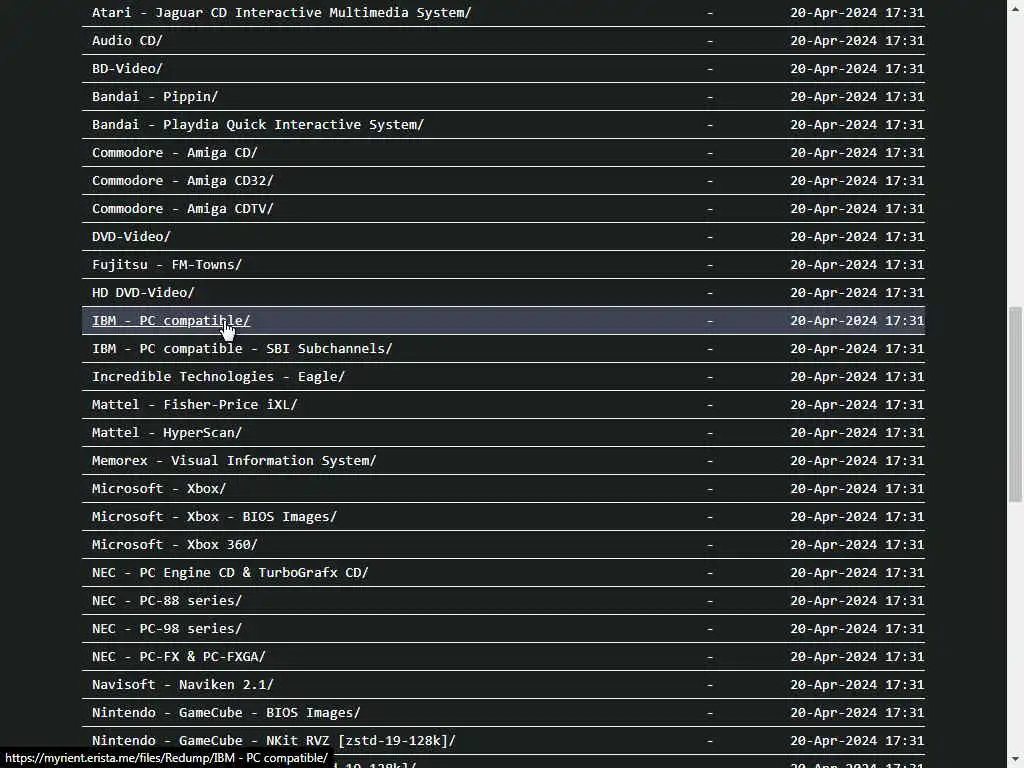The height and width of the screenshot is (768, 1024).
Task: Open the Audio CD/ directory link
Action: click(127, 40)
